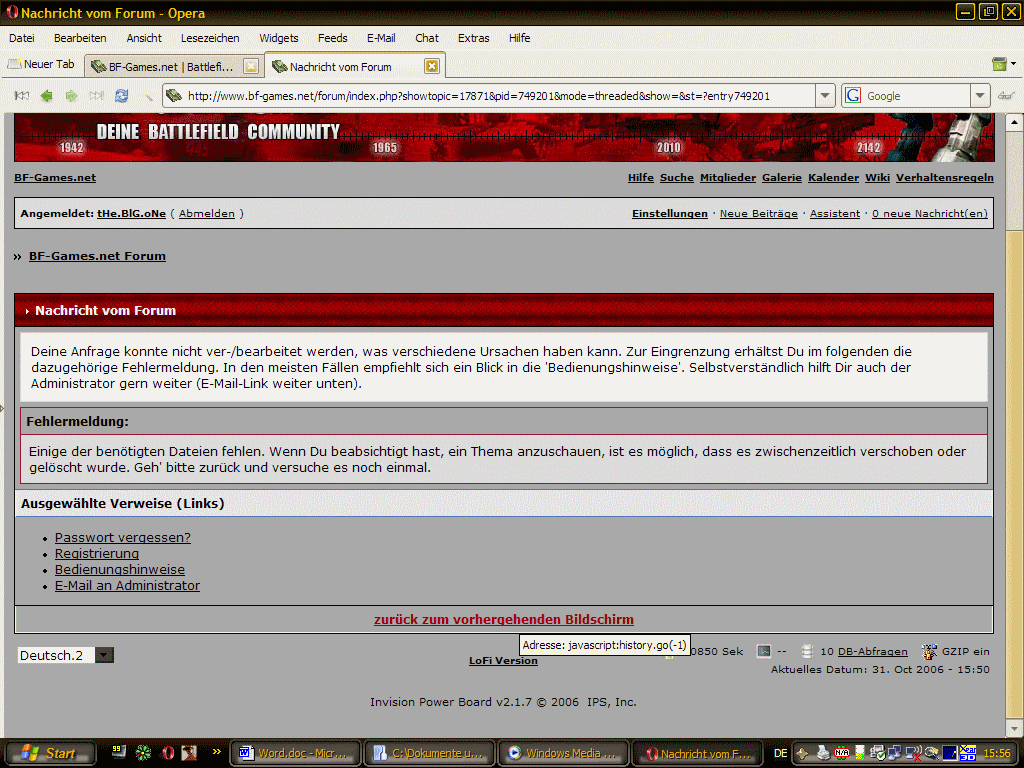Reload the page with the blue refresh icon
Screen dimensions: 1024x768
121,96
